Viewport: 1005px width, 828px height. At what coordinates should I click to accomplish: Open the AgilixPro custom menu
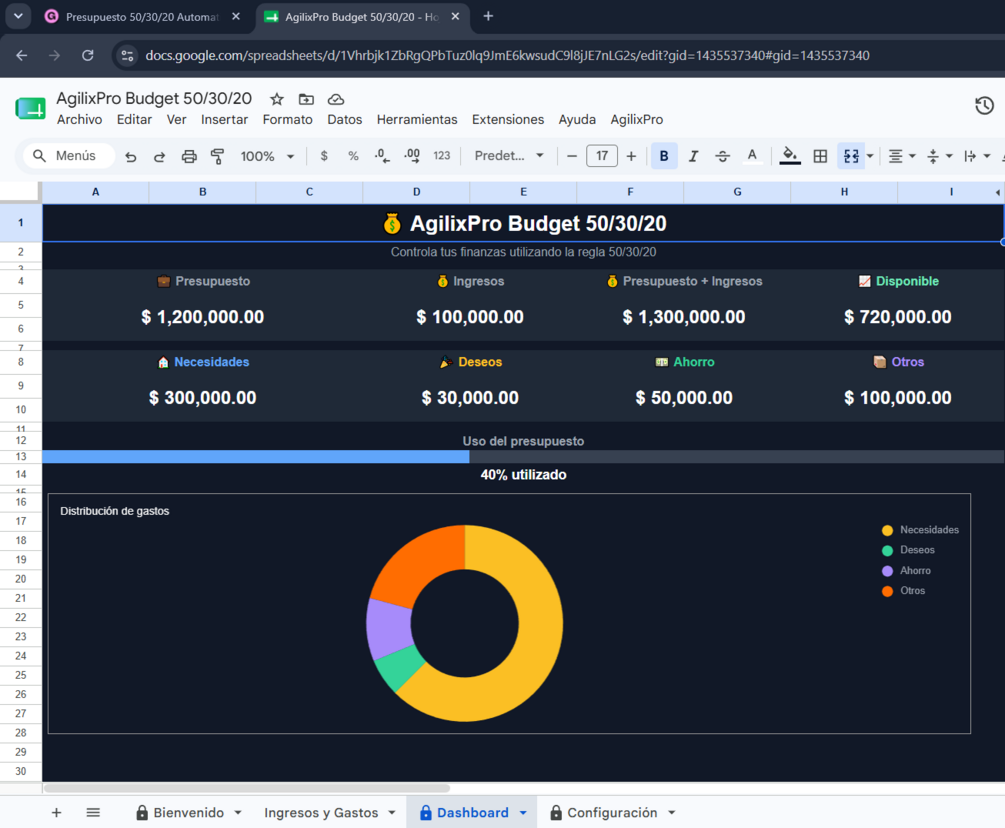[x=636, y=120]
